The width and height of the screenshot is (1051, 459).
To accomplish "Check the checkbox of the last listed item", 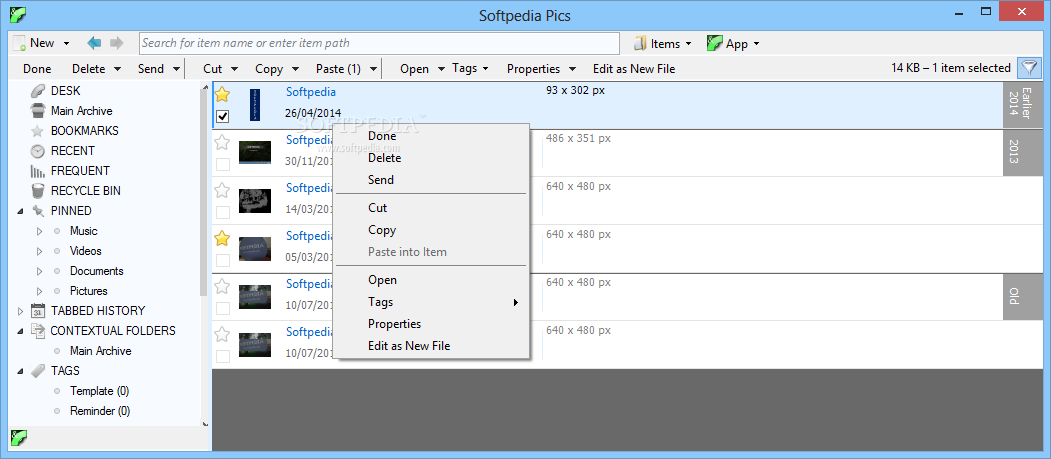I will coord(223,356).
